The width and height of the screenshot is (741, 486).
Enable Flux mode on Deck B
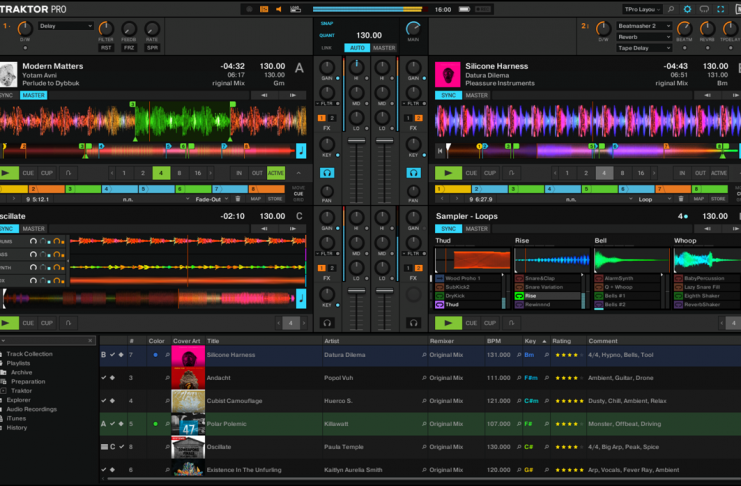pyautogui.click(x=511, y=173)
